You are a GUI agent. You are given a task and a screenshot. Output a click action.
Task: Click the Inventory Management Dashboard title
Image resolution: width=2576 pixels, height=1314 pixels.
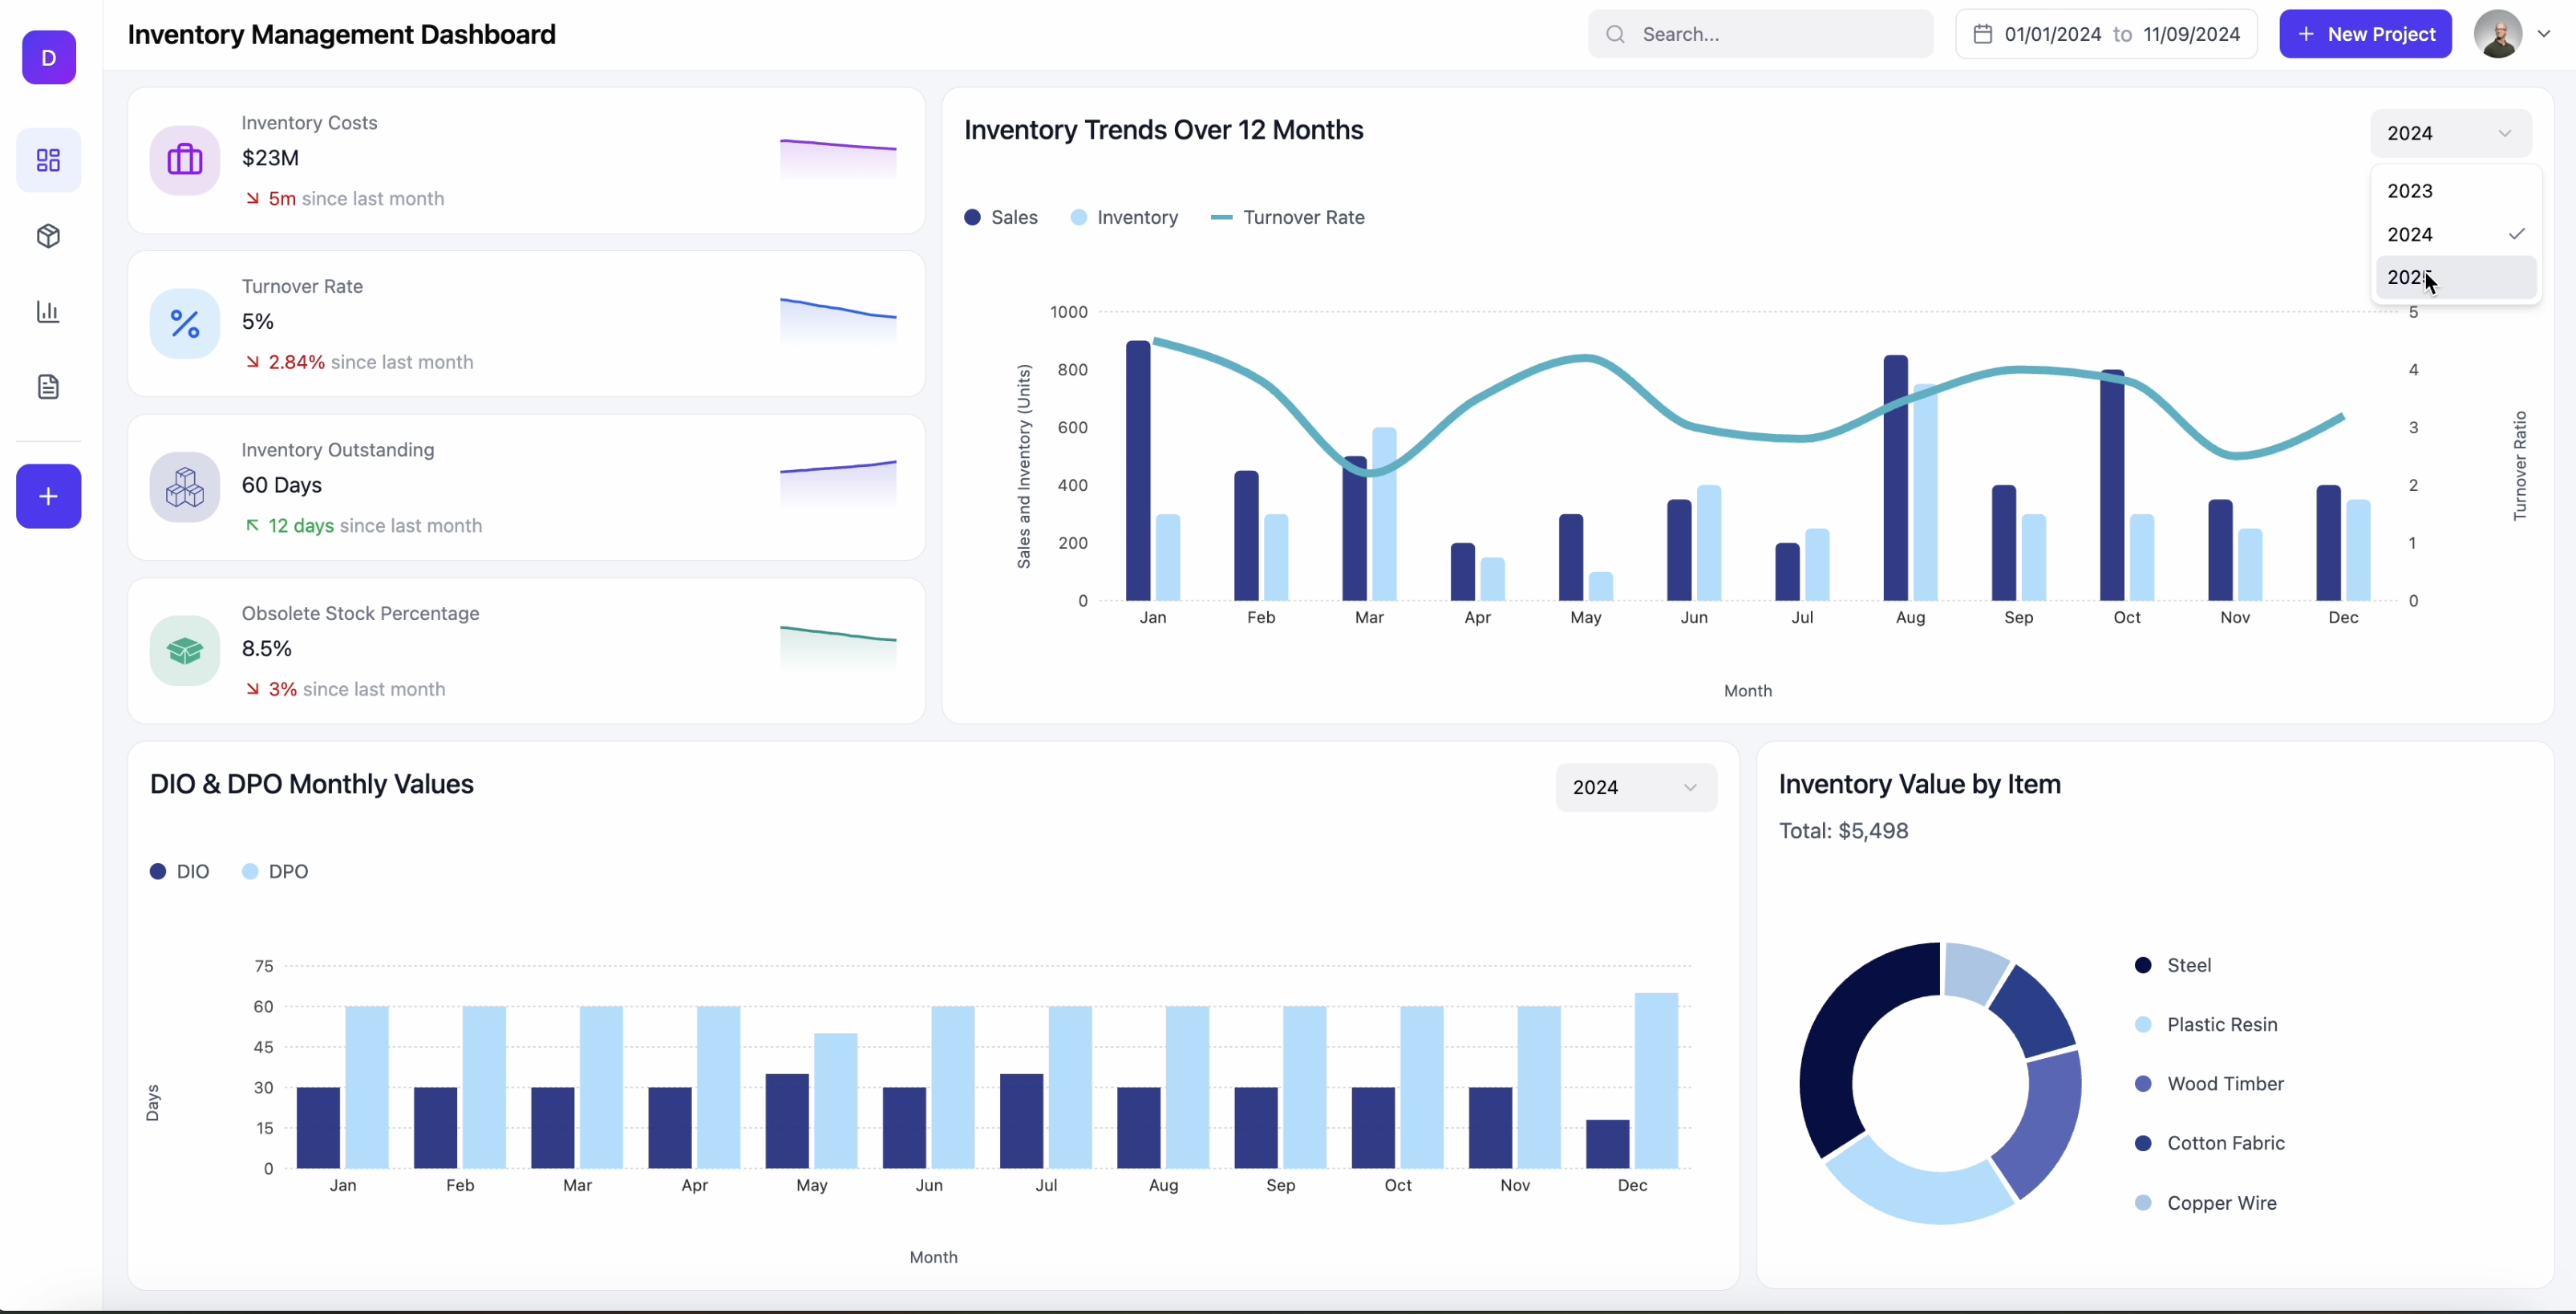341,34
